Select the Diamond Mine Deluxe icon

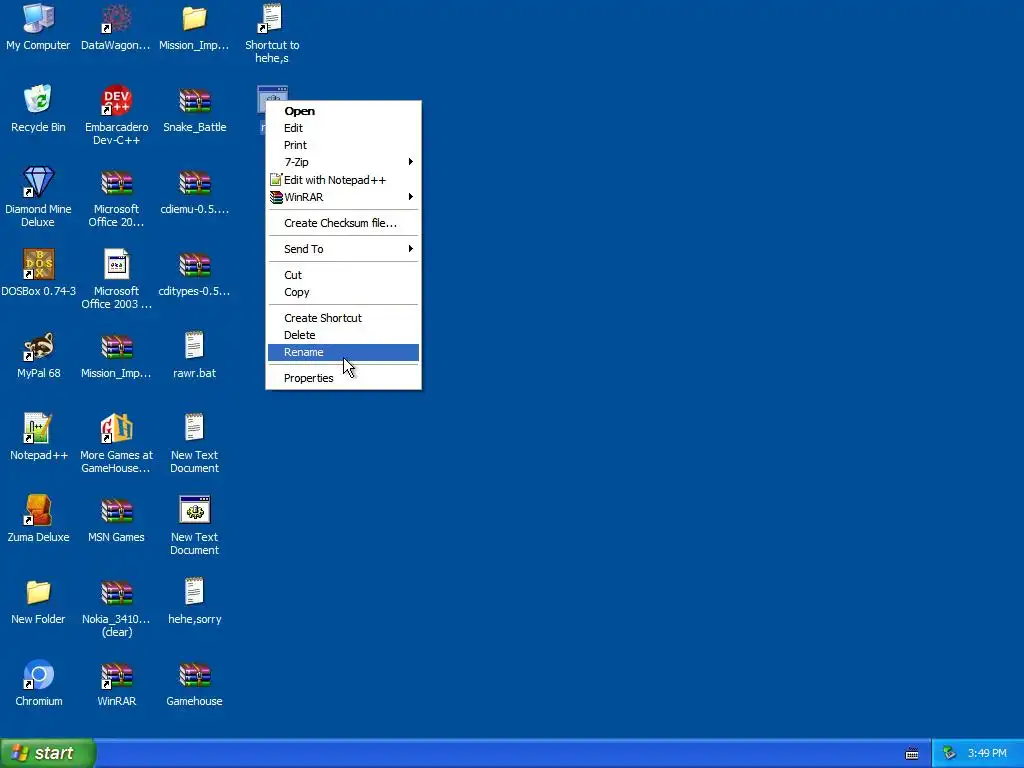[x=39, y=183]
